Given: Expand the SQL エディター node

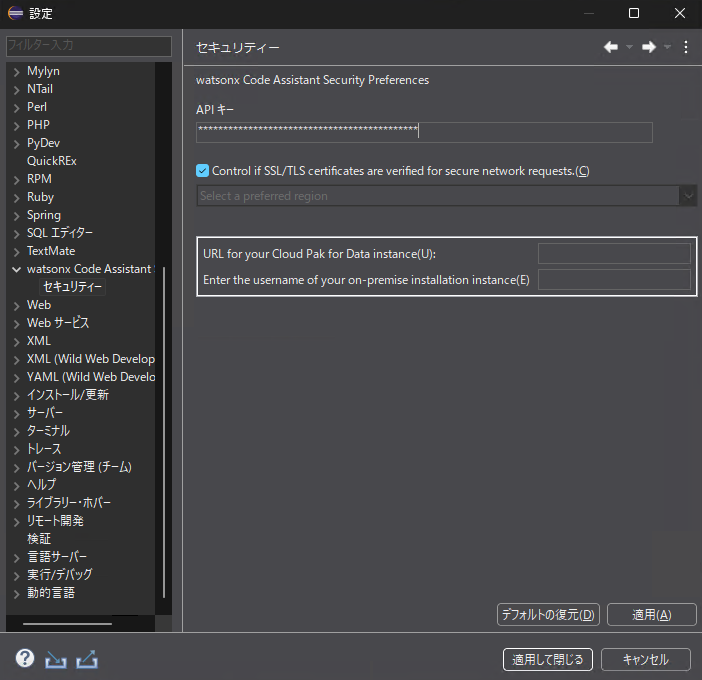Looking at the screenshot, I should click(x=17, y=234).
